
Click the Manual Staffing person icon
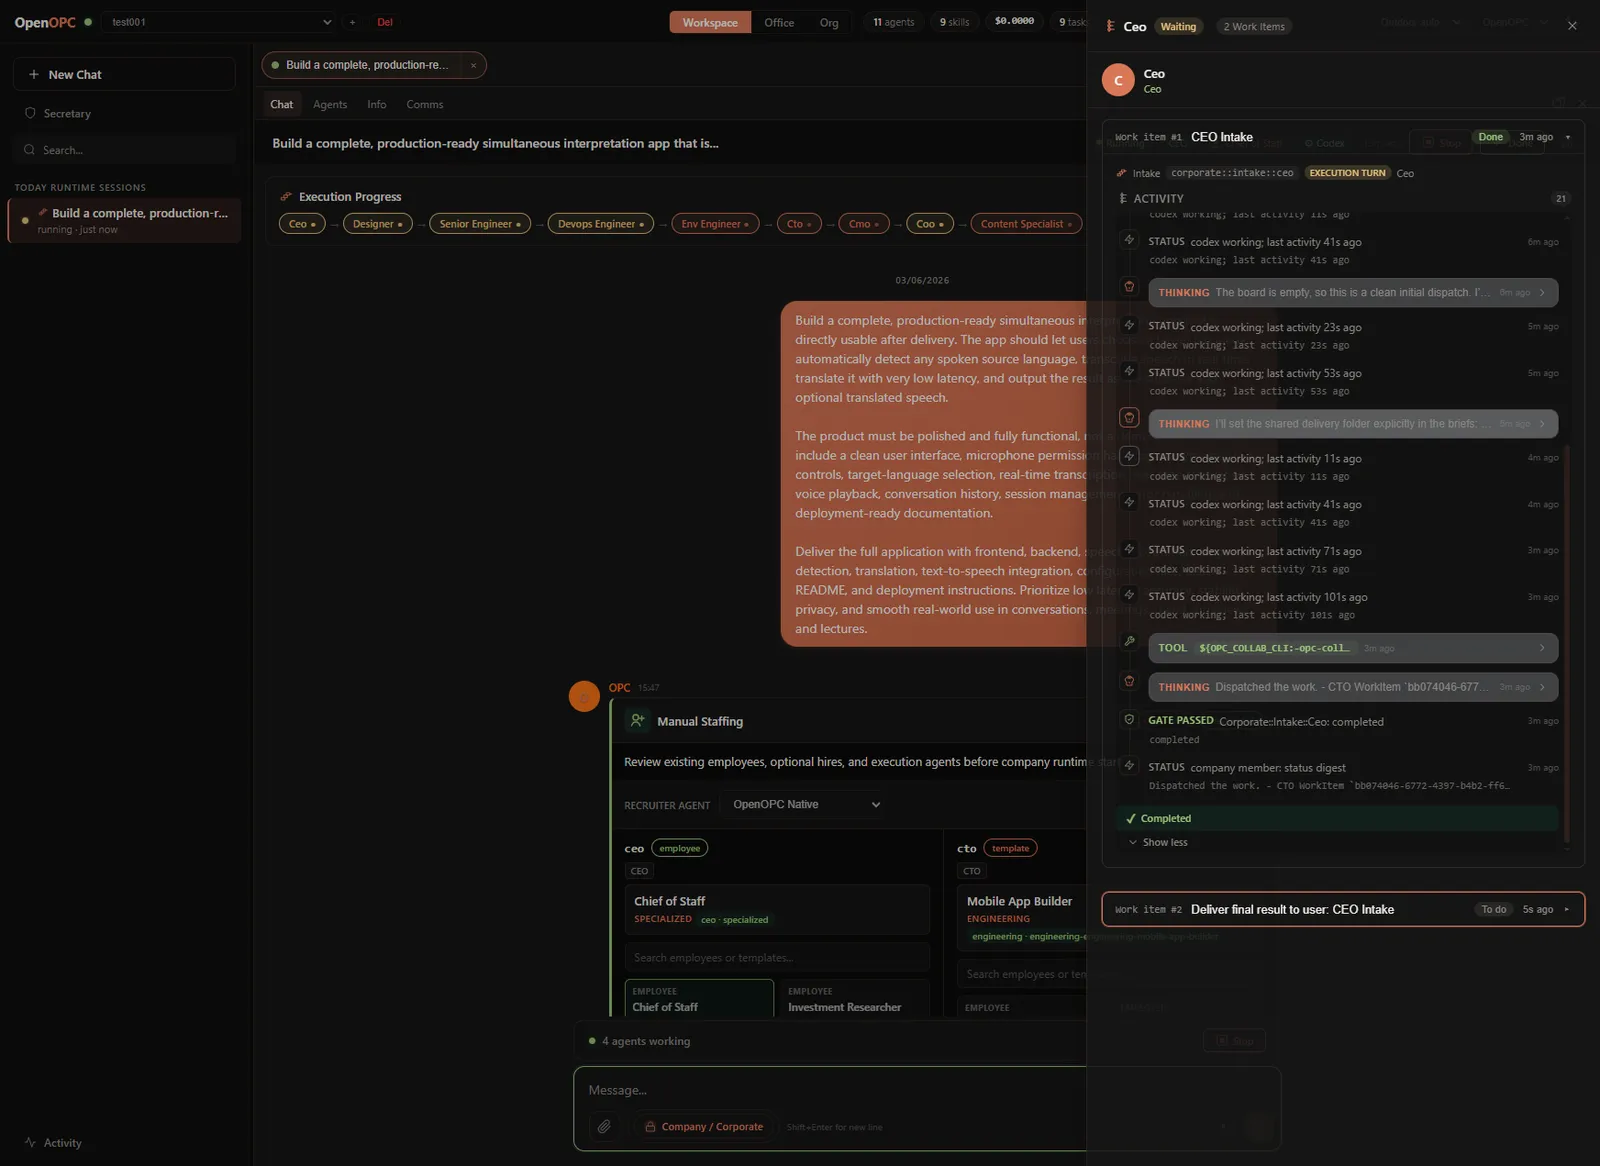[638, 720]
